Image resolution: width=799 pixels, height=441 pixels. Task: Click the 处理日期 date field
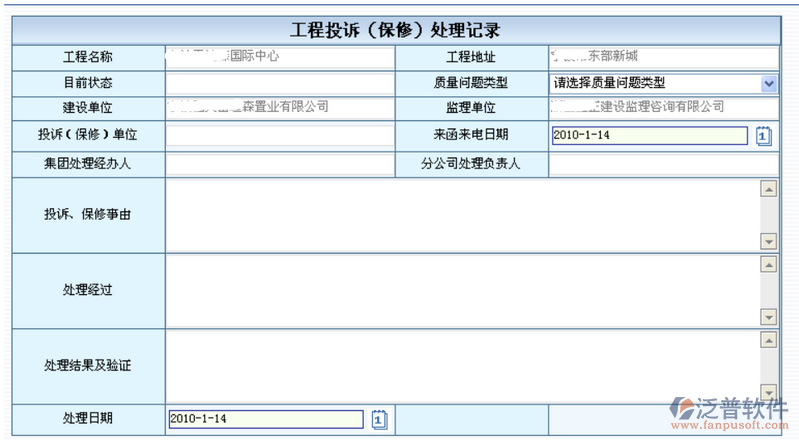266,419
